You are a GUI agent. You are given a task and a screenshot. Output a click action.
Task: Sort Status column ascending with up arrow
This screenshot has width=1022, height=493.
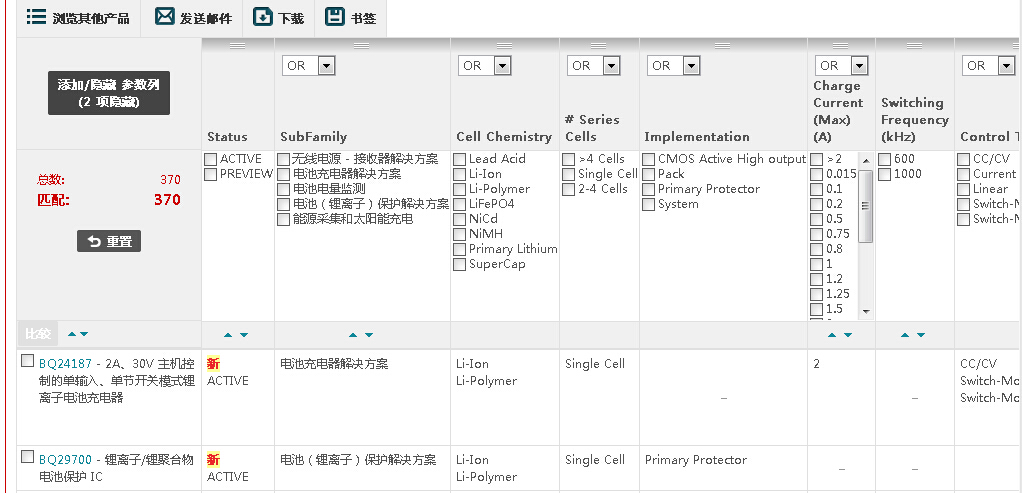click(x=228, y=335)
